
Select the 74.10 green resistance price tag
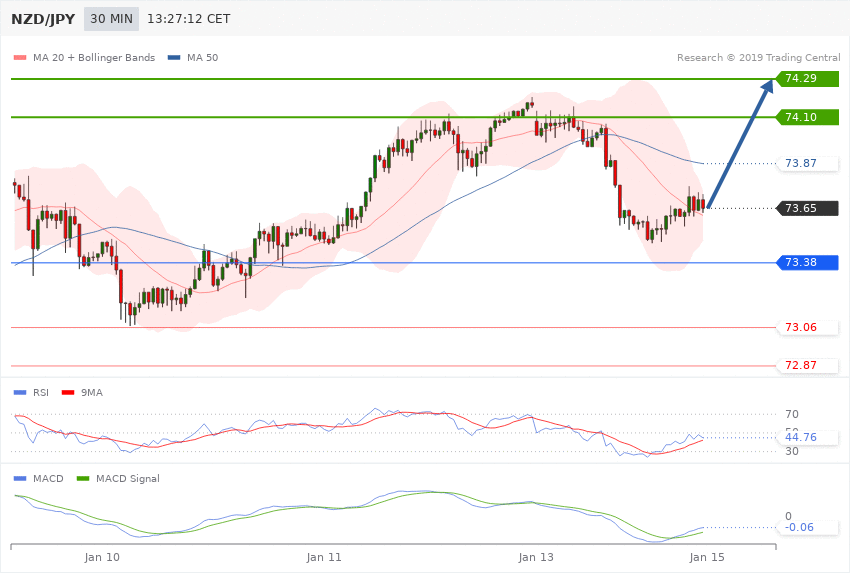coord(808,117)
